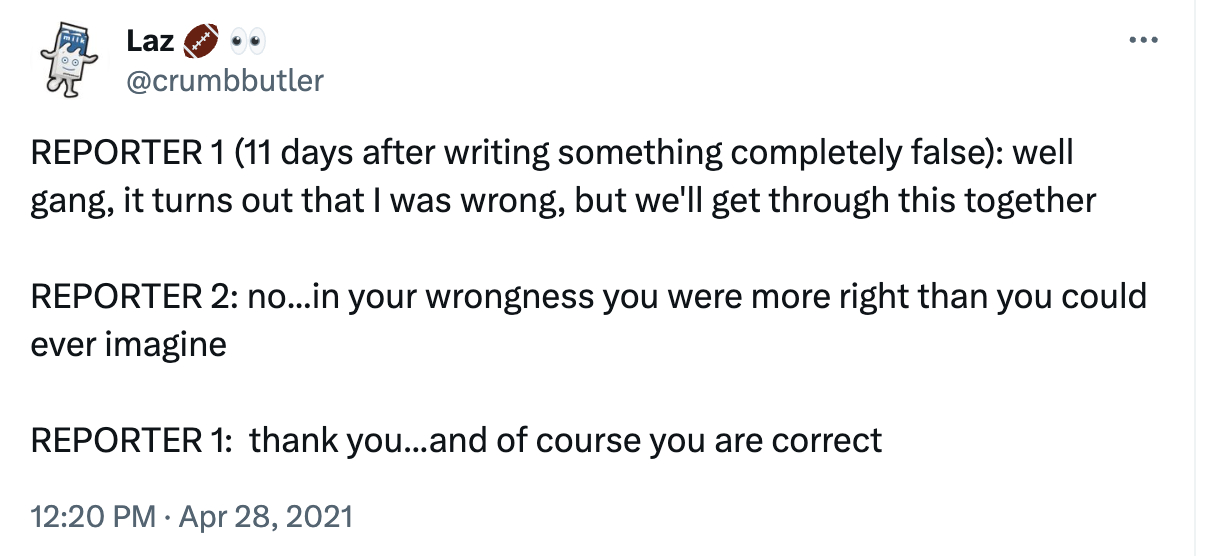Click the eyes emoji after the name
This screenshot has width=1206, height=556.
pos(245,41)
